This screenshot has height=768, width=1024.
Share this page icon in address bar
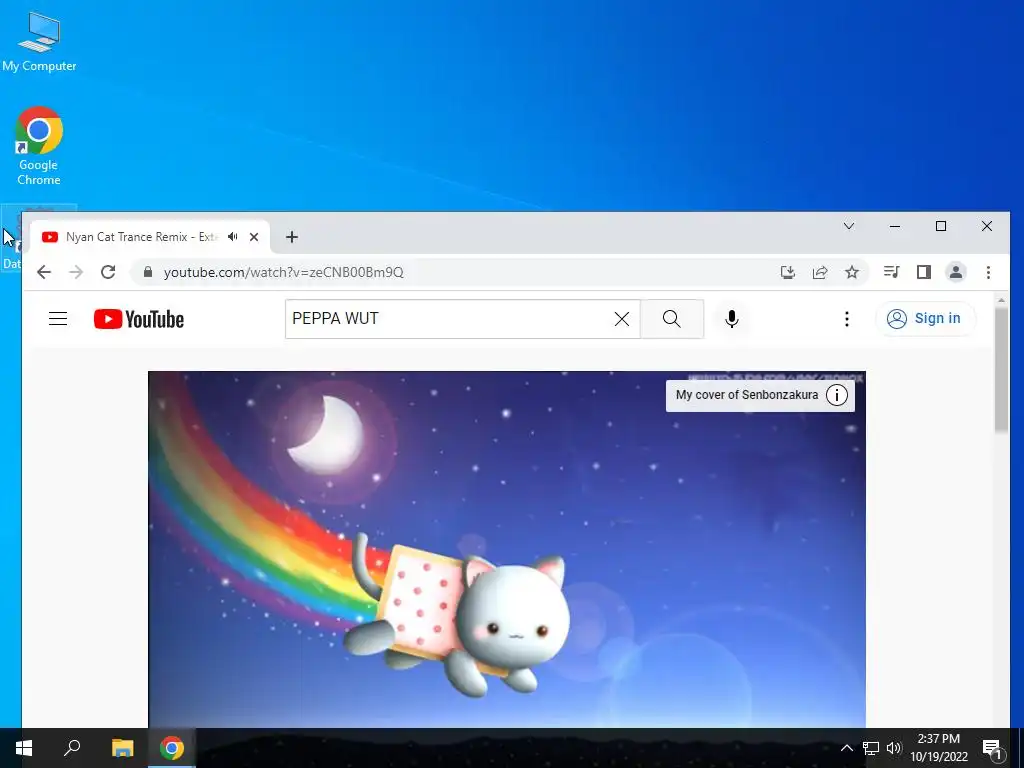tap(820, 272)
